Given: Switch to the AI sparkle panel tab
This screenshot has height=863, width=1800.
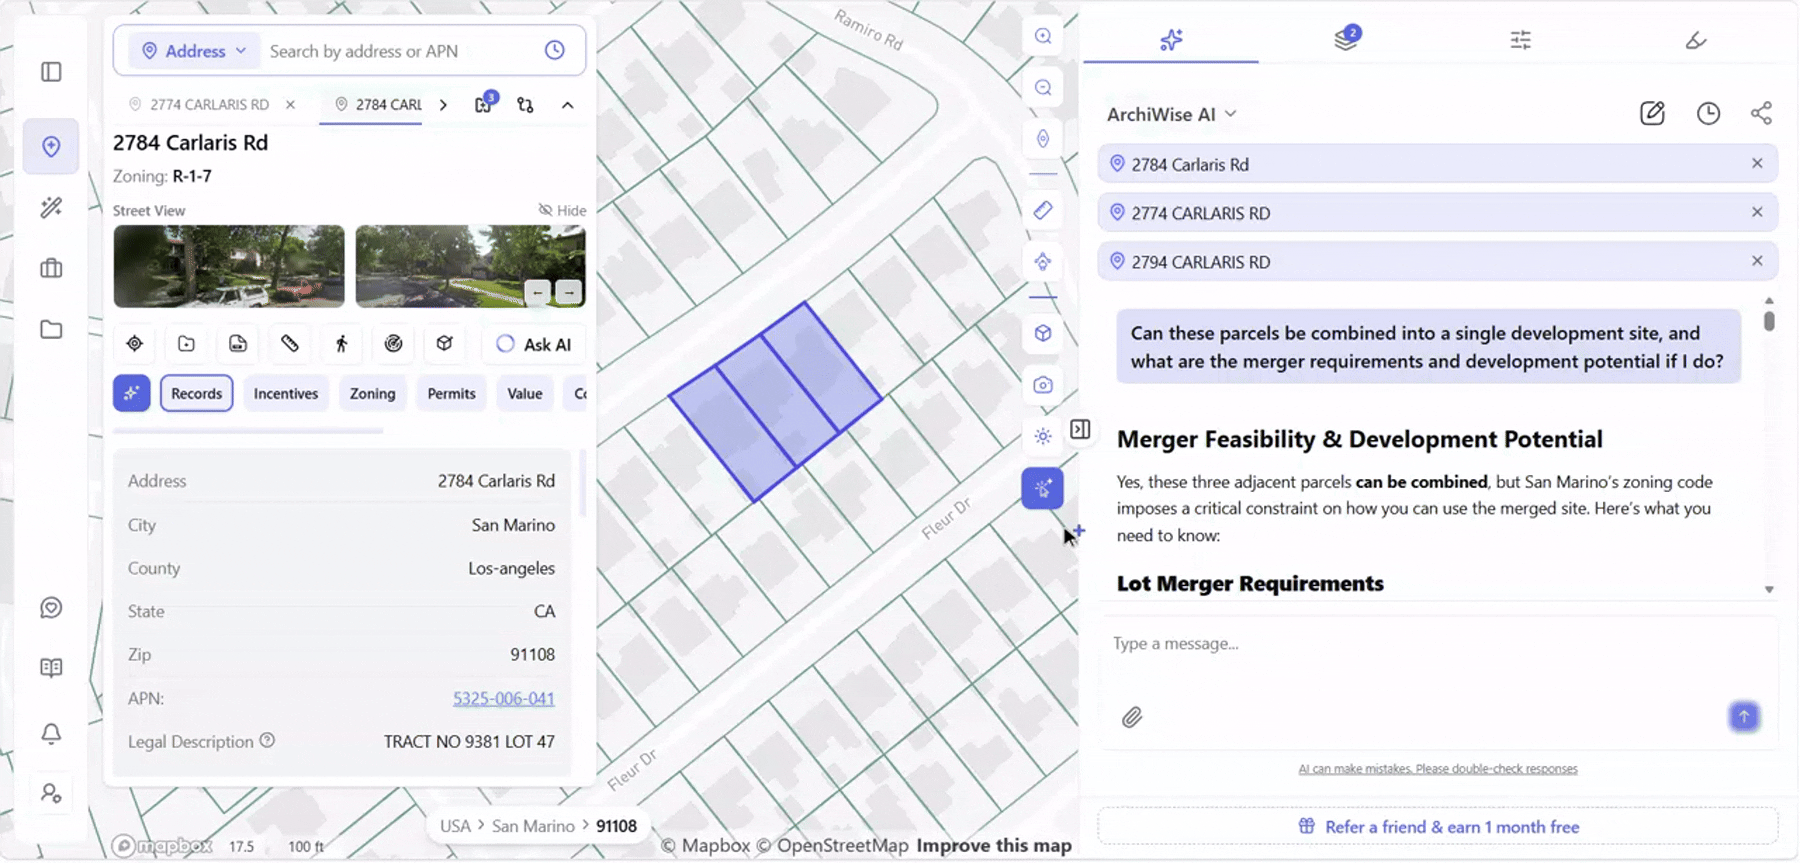Looking at the screenshot, I should pos(1171,40).
